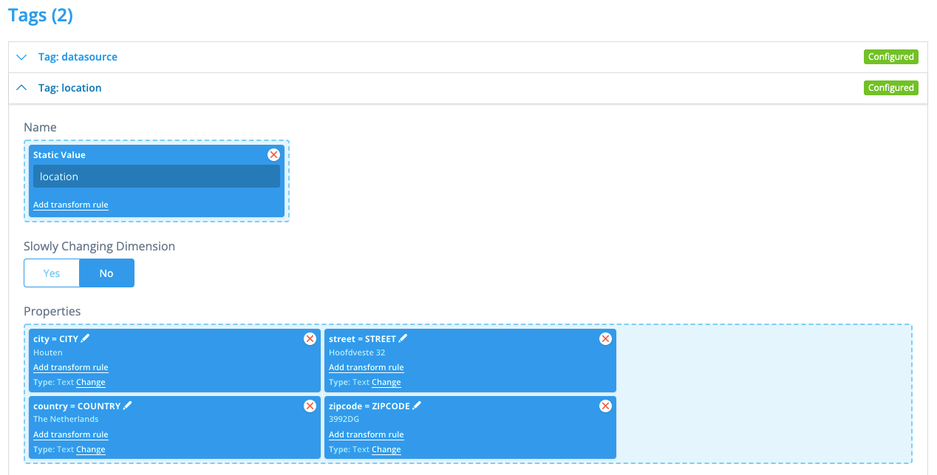Add transform rule for the zipcode property
This screenshot has height=475, width=937.
click(366, 435)
